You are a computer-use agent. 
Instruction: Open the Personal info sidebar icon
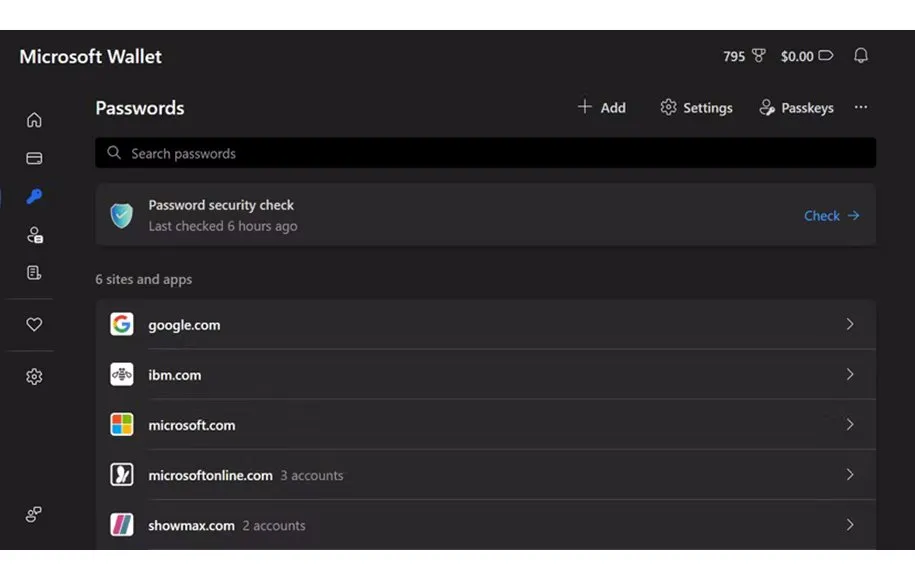pyautogui.click(x=34, y=235)
